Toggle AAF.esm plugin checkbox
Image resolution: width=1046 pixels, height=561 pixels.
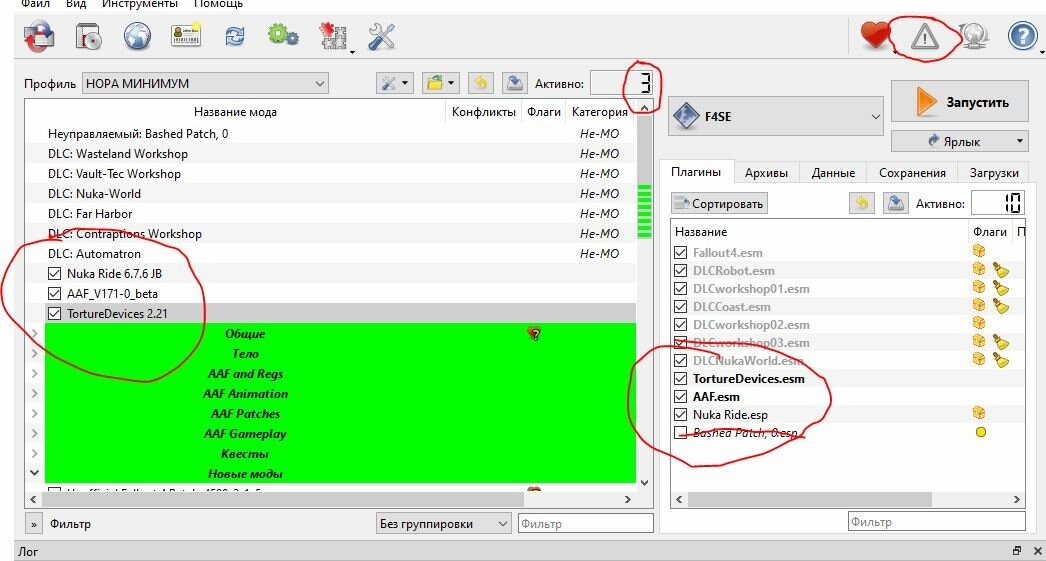(x=680, y=396)
